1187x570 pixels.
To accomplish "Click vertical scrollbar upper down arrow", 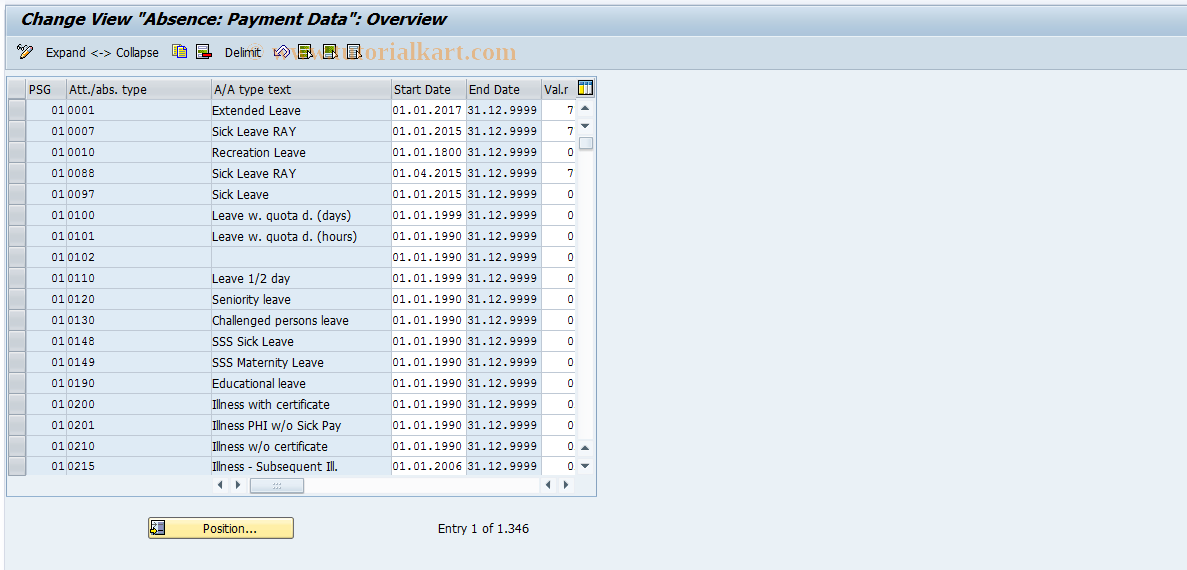I will [x=585, y=126].
